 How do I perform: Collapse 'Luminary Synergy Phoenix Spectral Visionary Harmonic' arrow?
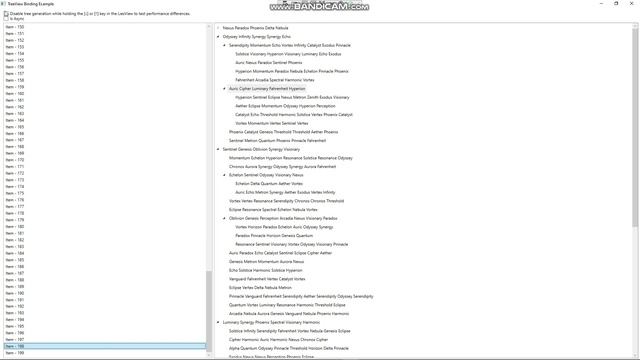[x=218, y=322]
